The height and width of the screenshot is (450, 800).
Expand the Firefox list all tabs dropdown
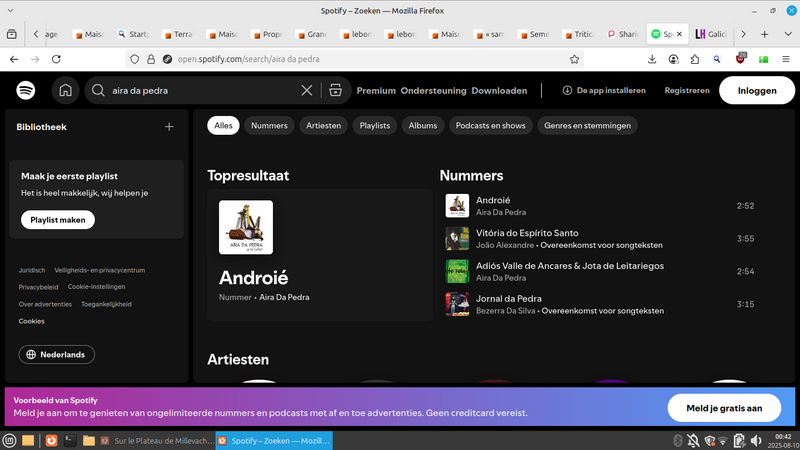pos(786,33)
